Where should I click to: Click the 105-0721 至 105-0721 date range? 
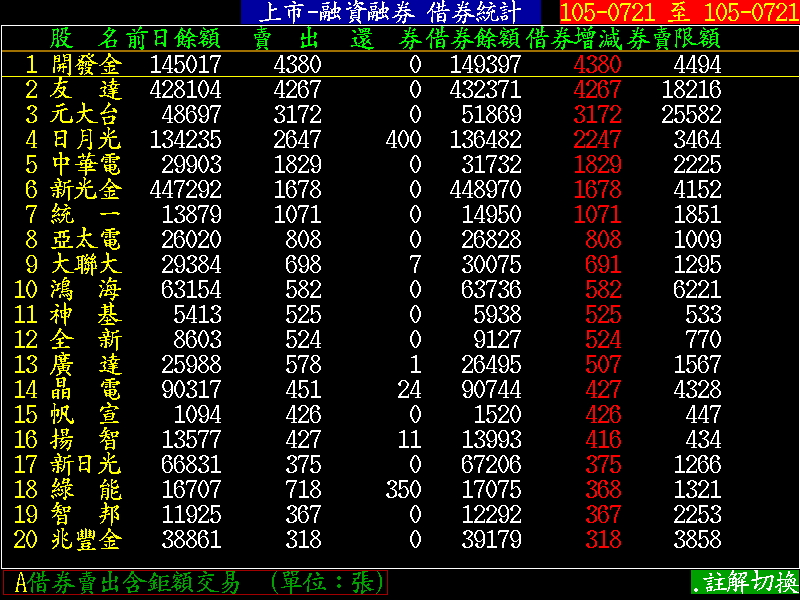tap(678, 12)
